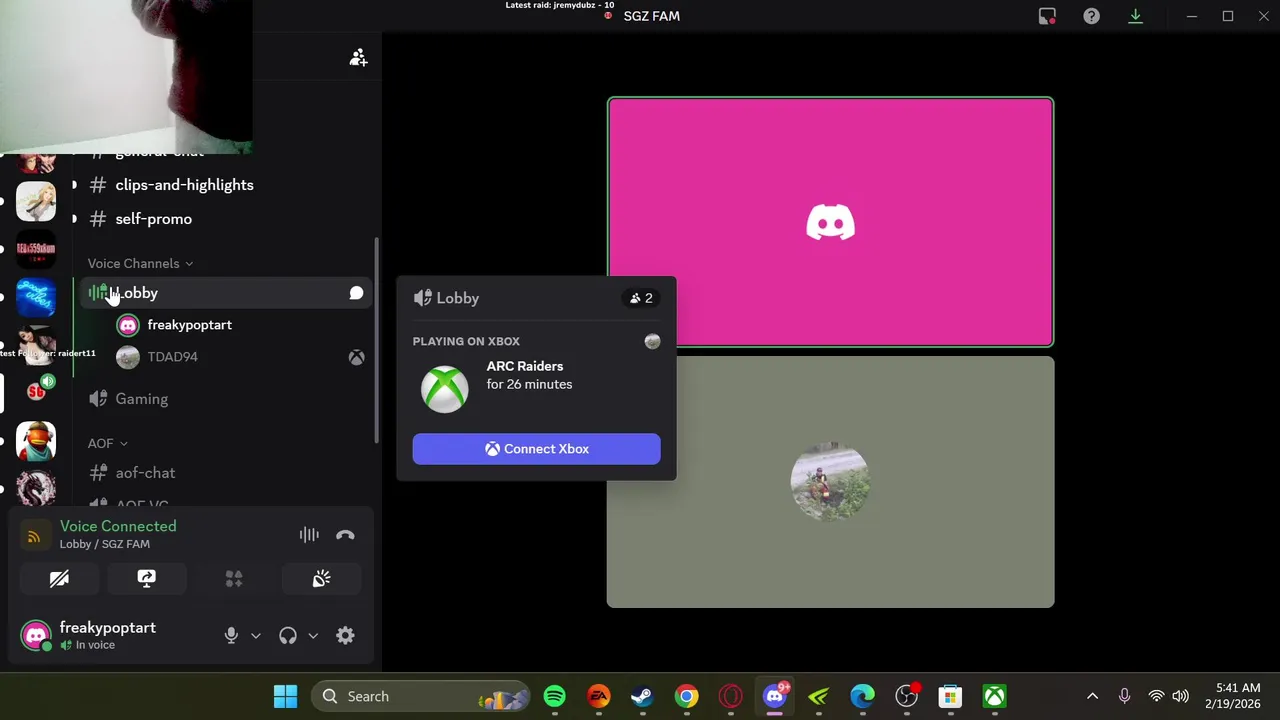Open Opera browser from taskbar

pyautogui.click(x=730, y=696)
